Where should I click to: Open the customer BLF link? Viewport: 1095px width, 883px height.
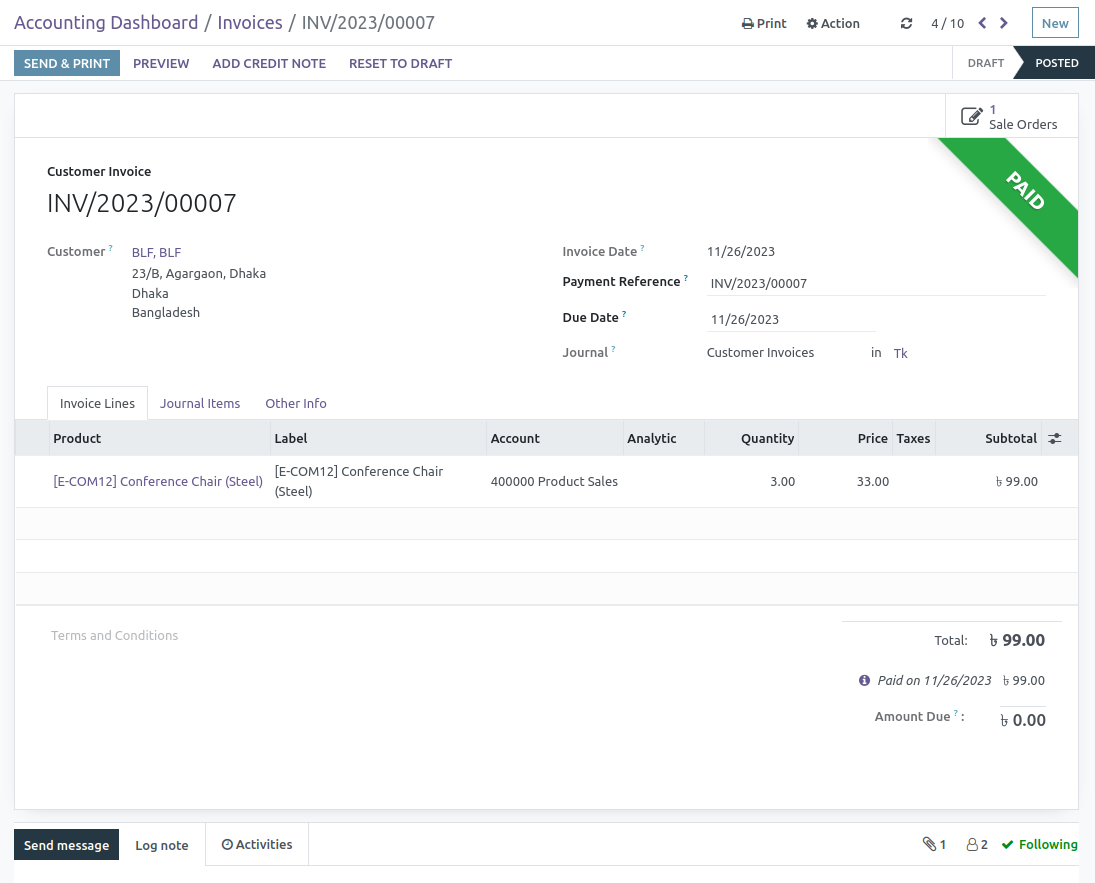(x=156, y=252)
